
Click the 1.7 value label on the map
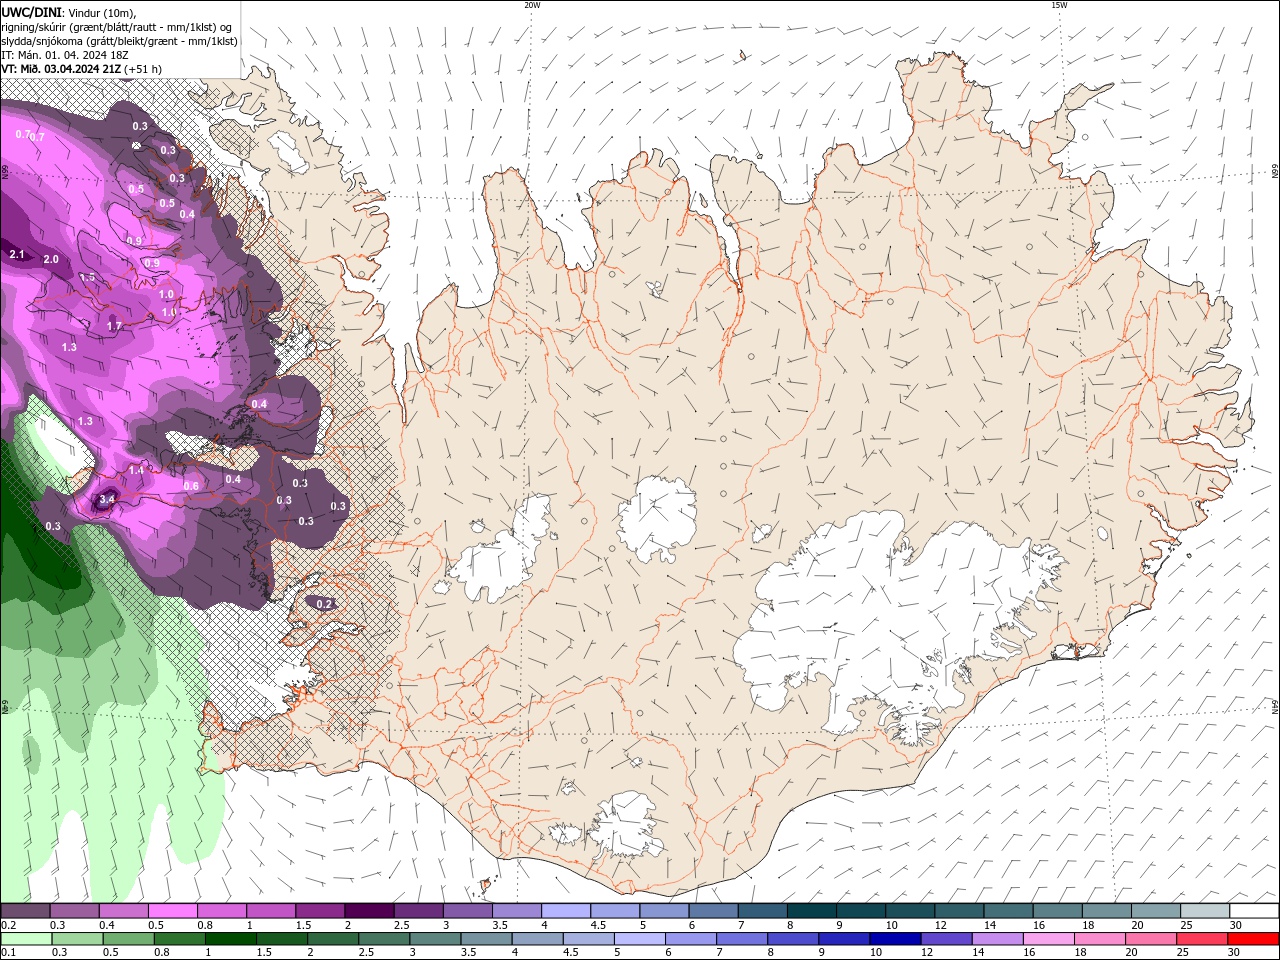[x=114, y=326]
